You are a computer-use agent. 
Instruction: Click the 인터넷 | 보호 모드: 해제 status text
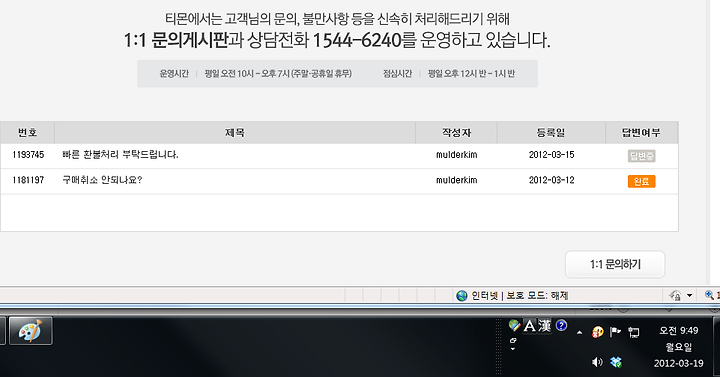520,296
